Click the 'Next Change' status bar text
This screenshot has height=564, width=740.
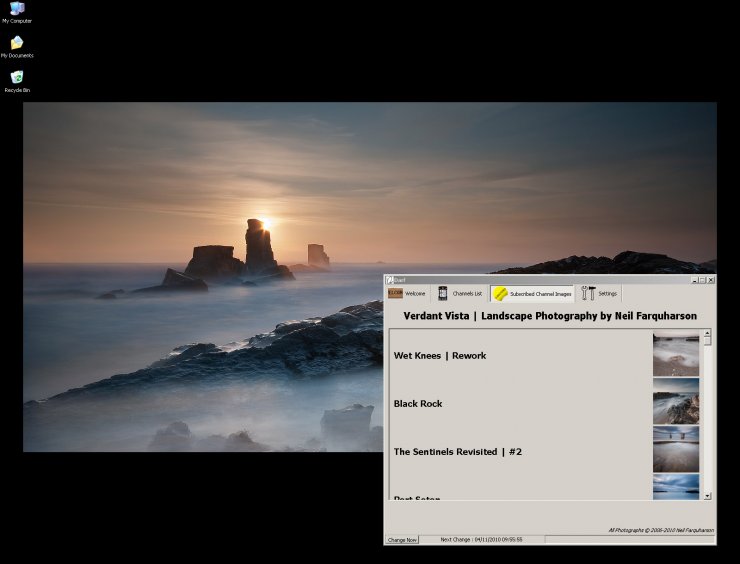coord(481,539)
